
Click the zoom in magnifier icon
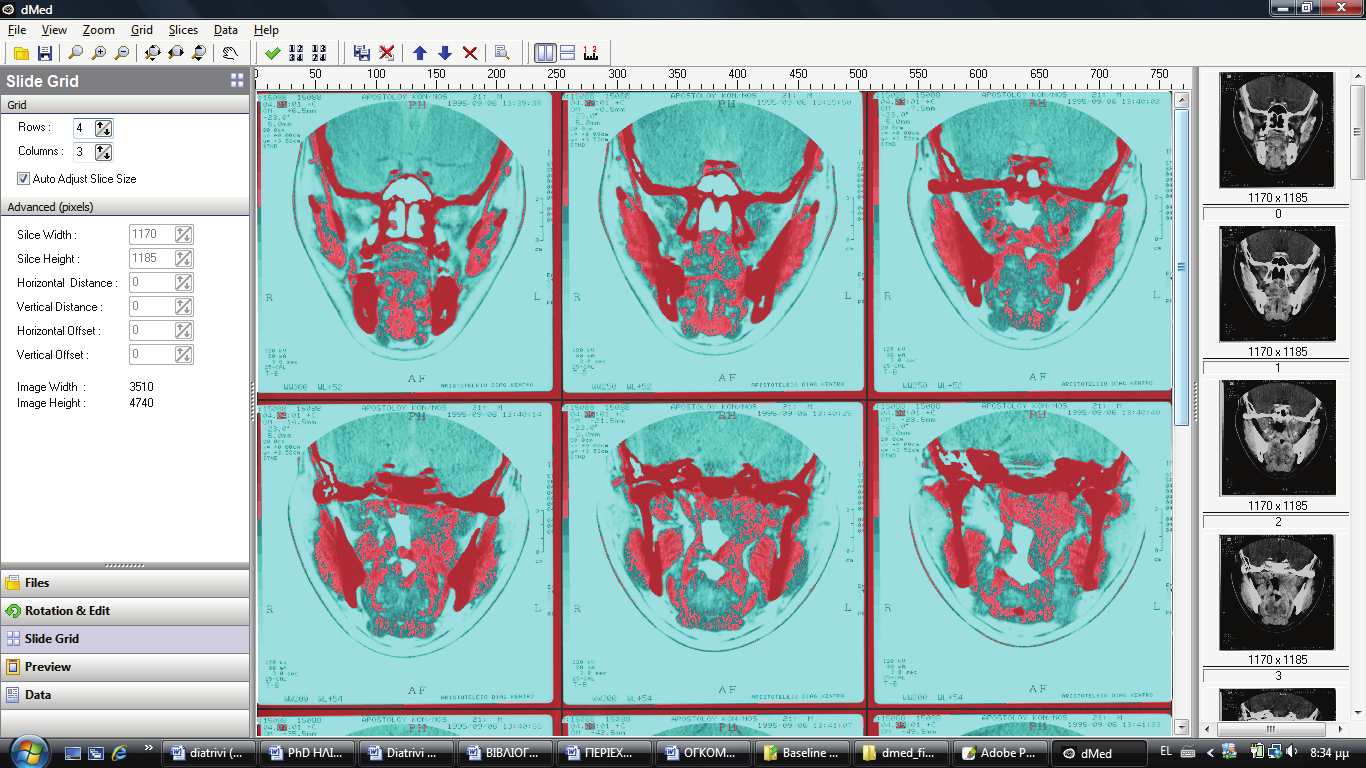click(99, 53)
